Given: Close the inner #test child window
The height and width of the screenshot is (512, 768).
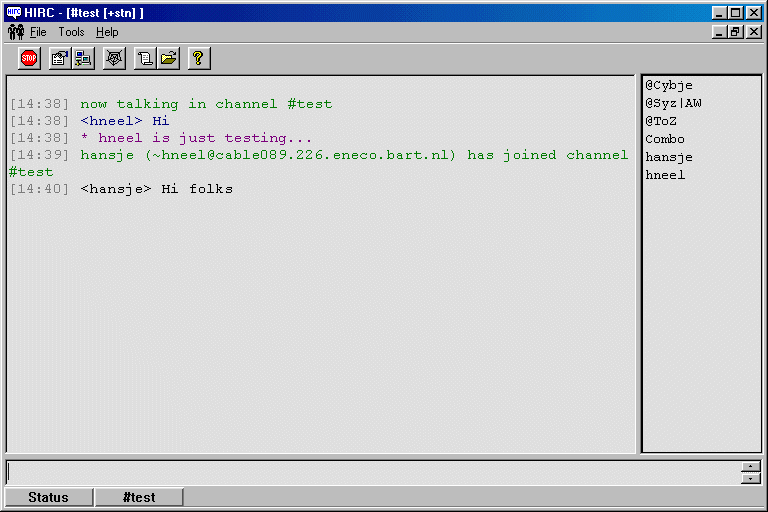Looking at the screenshot, I should pos(754,32).
